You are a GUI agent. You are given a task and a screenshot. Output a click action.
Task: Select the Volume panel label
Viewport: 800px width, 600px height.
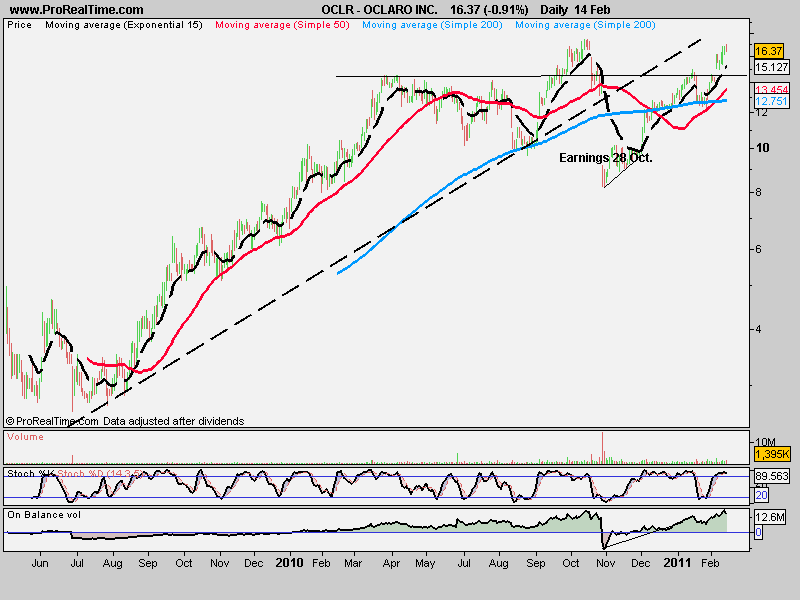[x=26, y=437]
